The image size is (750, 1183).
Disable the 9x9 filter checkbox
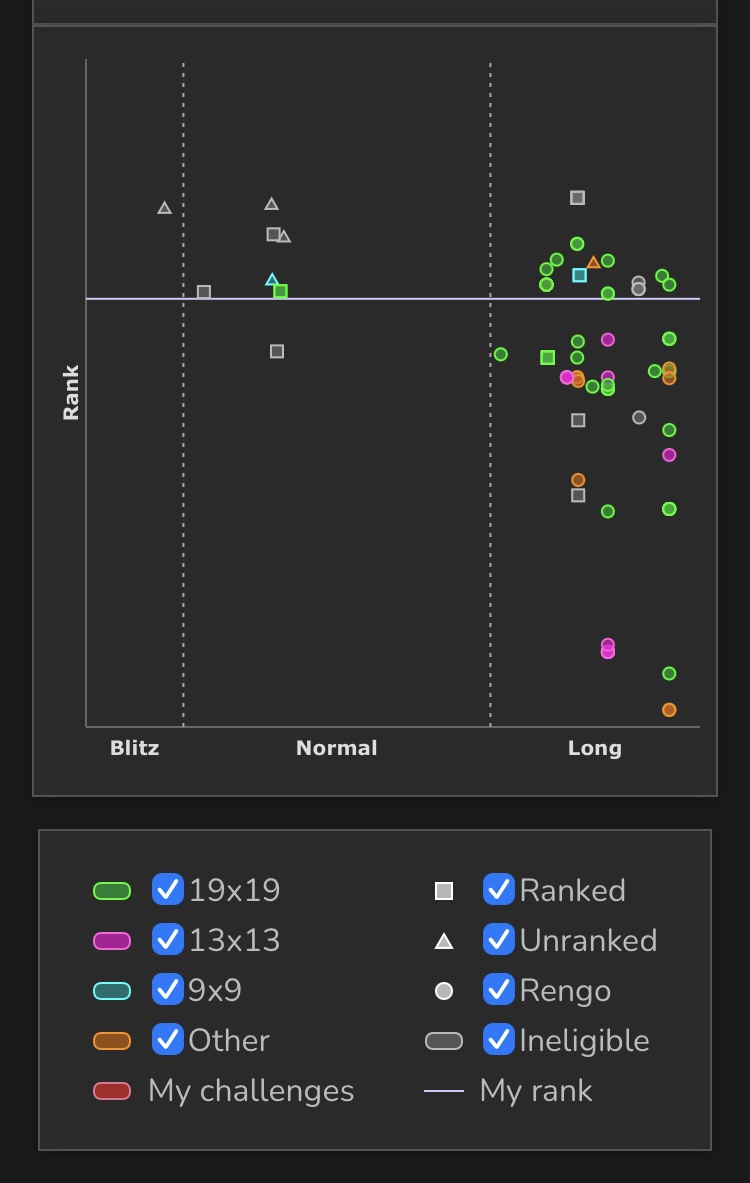pos(168,990)
